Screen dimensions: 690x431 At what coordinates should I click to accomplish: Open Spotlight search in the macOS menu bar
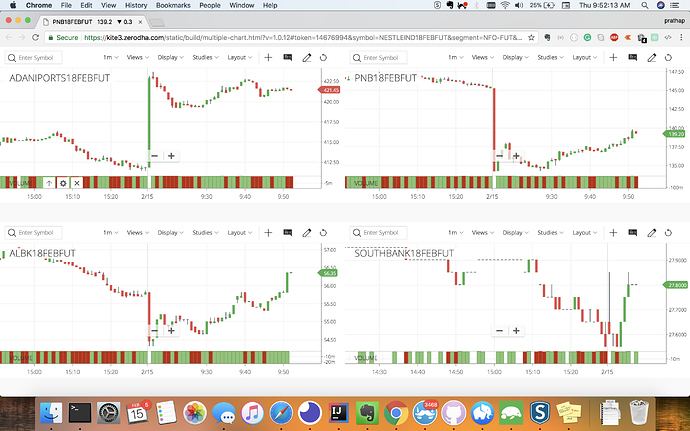pyautogui.click(x=645, y=5)
